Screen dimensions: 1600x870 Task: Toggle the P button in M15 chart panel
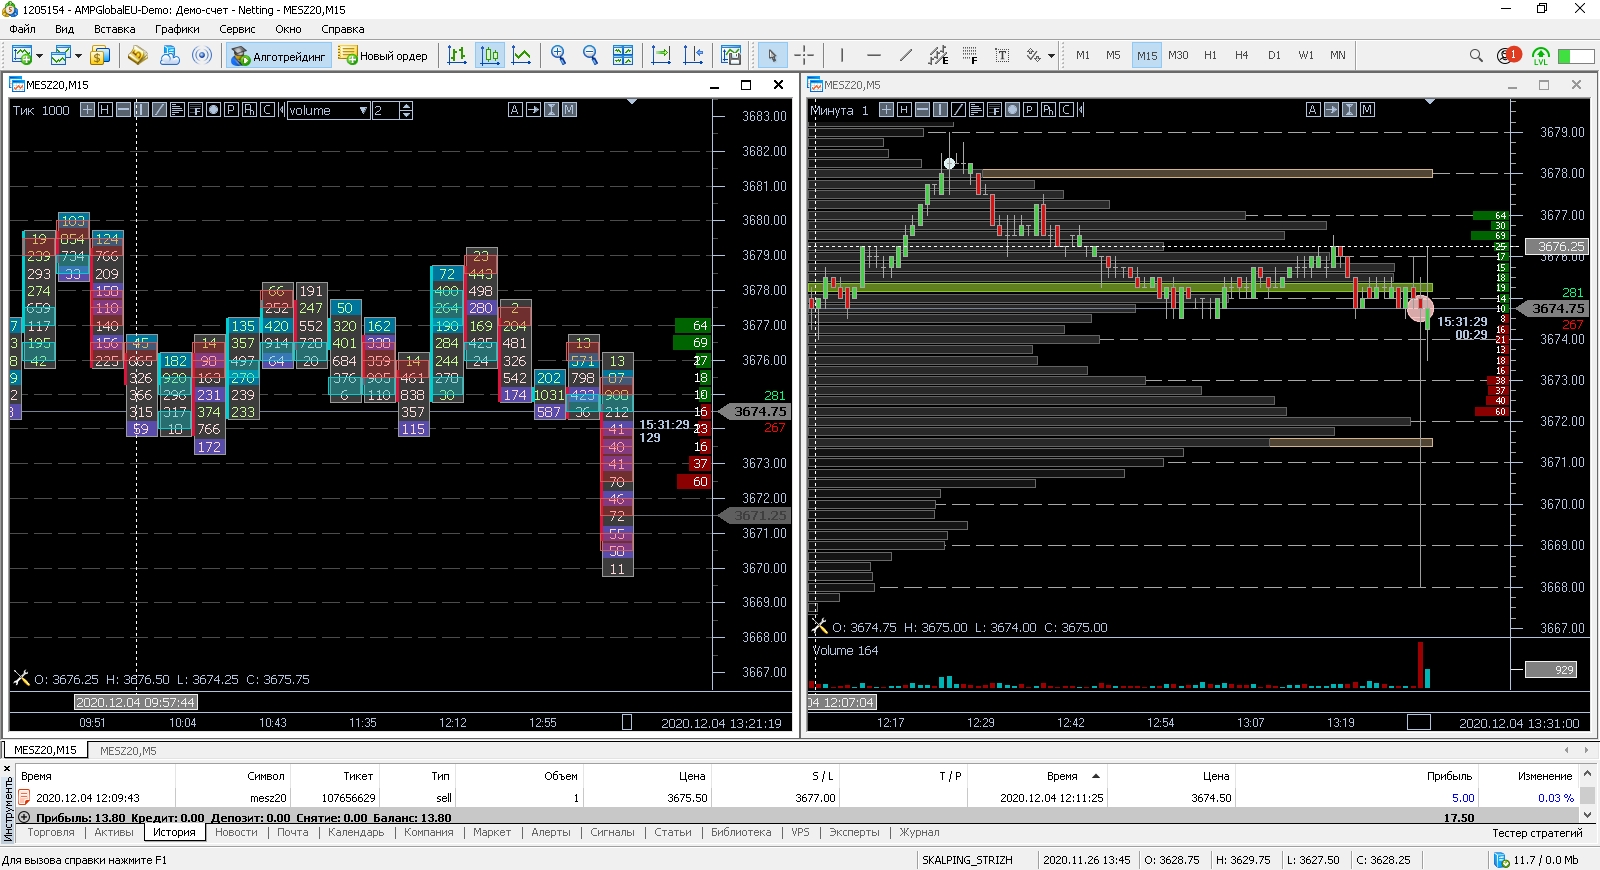[x=231, y=110]
